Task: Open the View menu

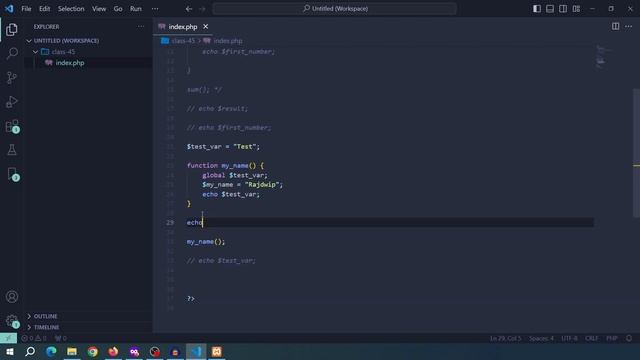Action: (x=99, y=9)
